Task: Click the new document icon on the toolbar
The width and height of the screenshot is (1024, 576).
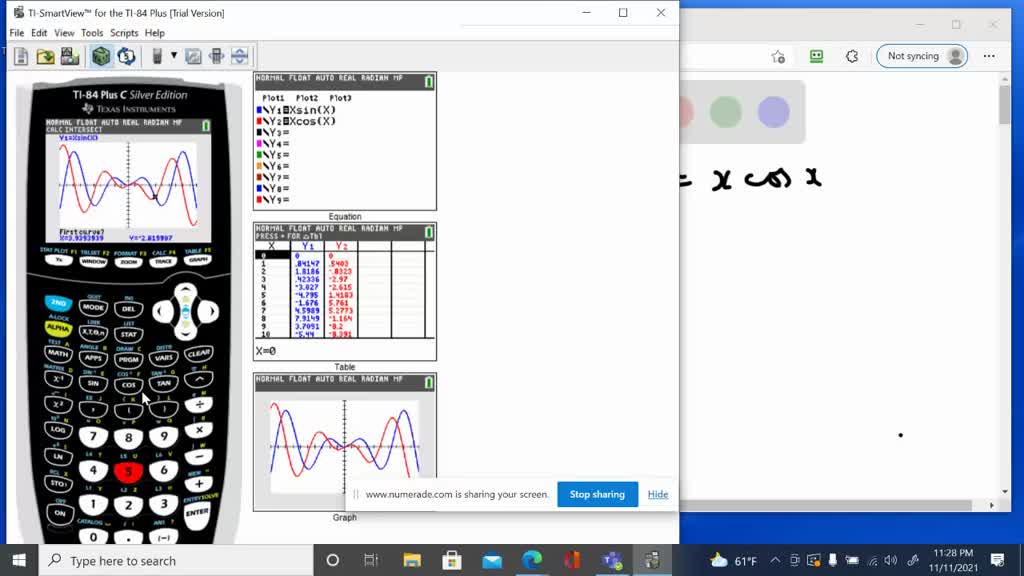Action: 21,56
